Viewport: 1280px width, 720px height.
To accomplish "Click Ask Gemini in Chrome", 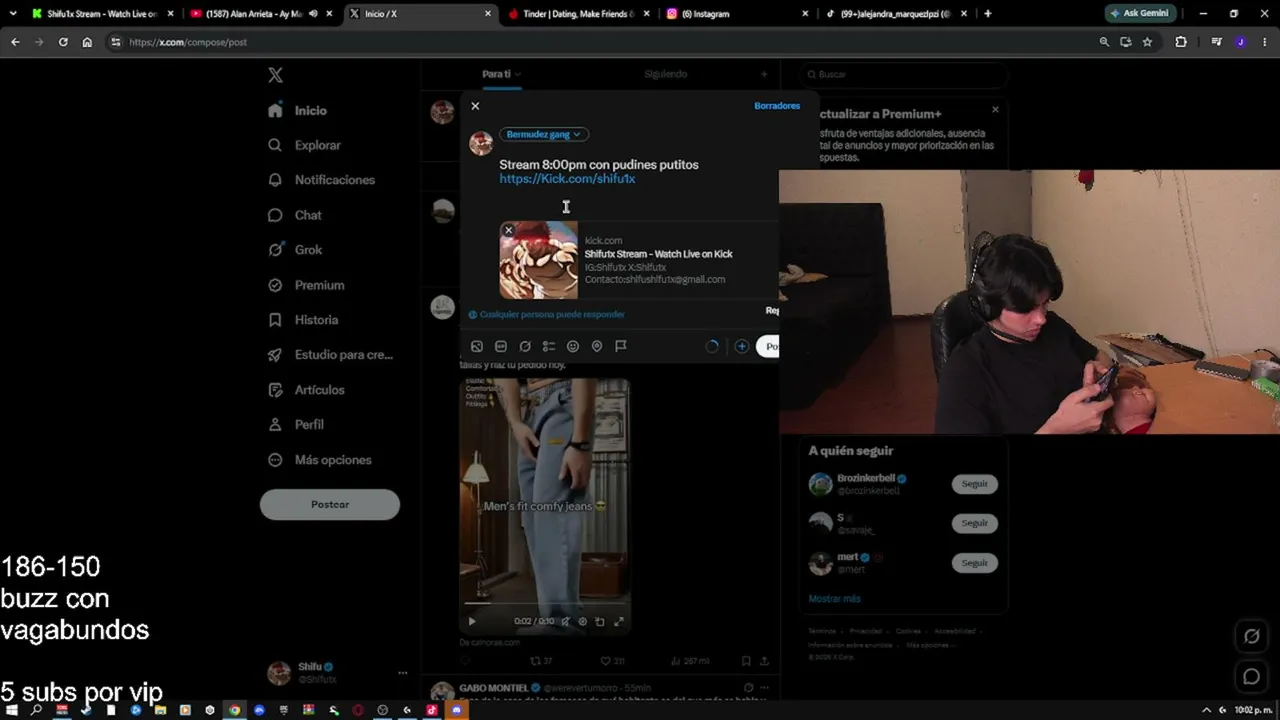I will coord(1139,14).
